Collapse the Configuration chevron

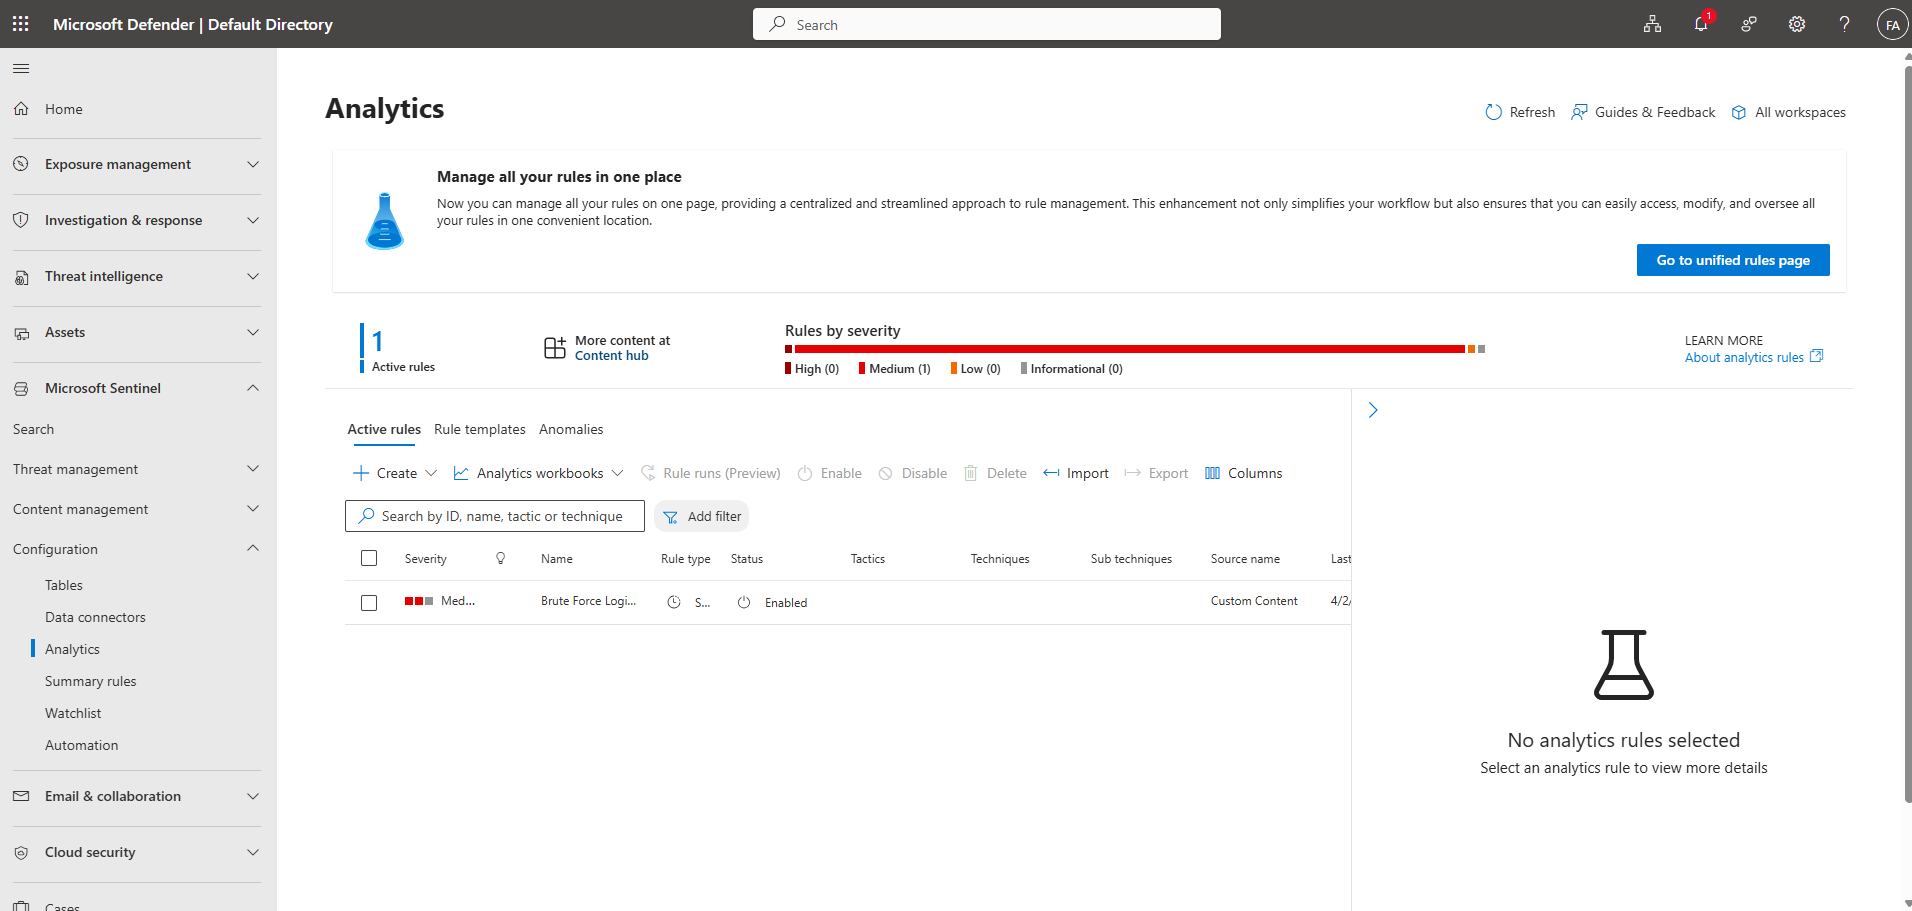click(253, 548)
